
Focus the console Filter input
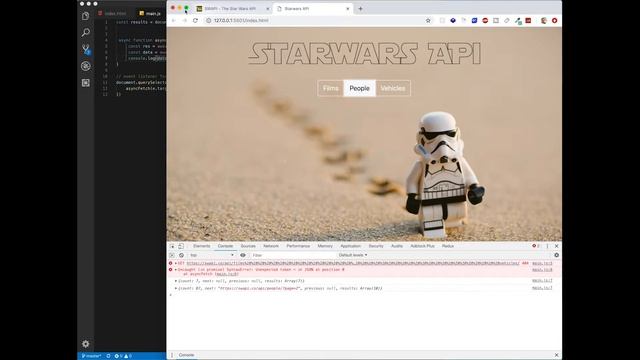point(292,255)
